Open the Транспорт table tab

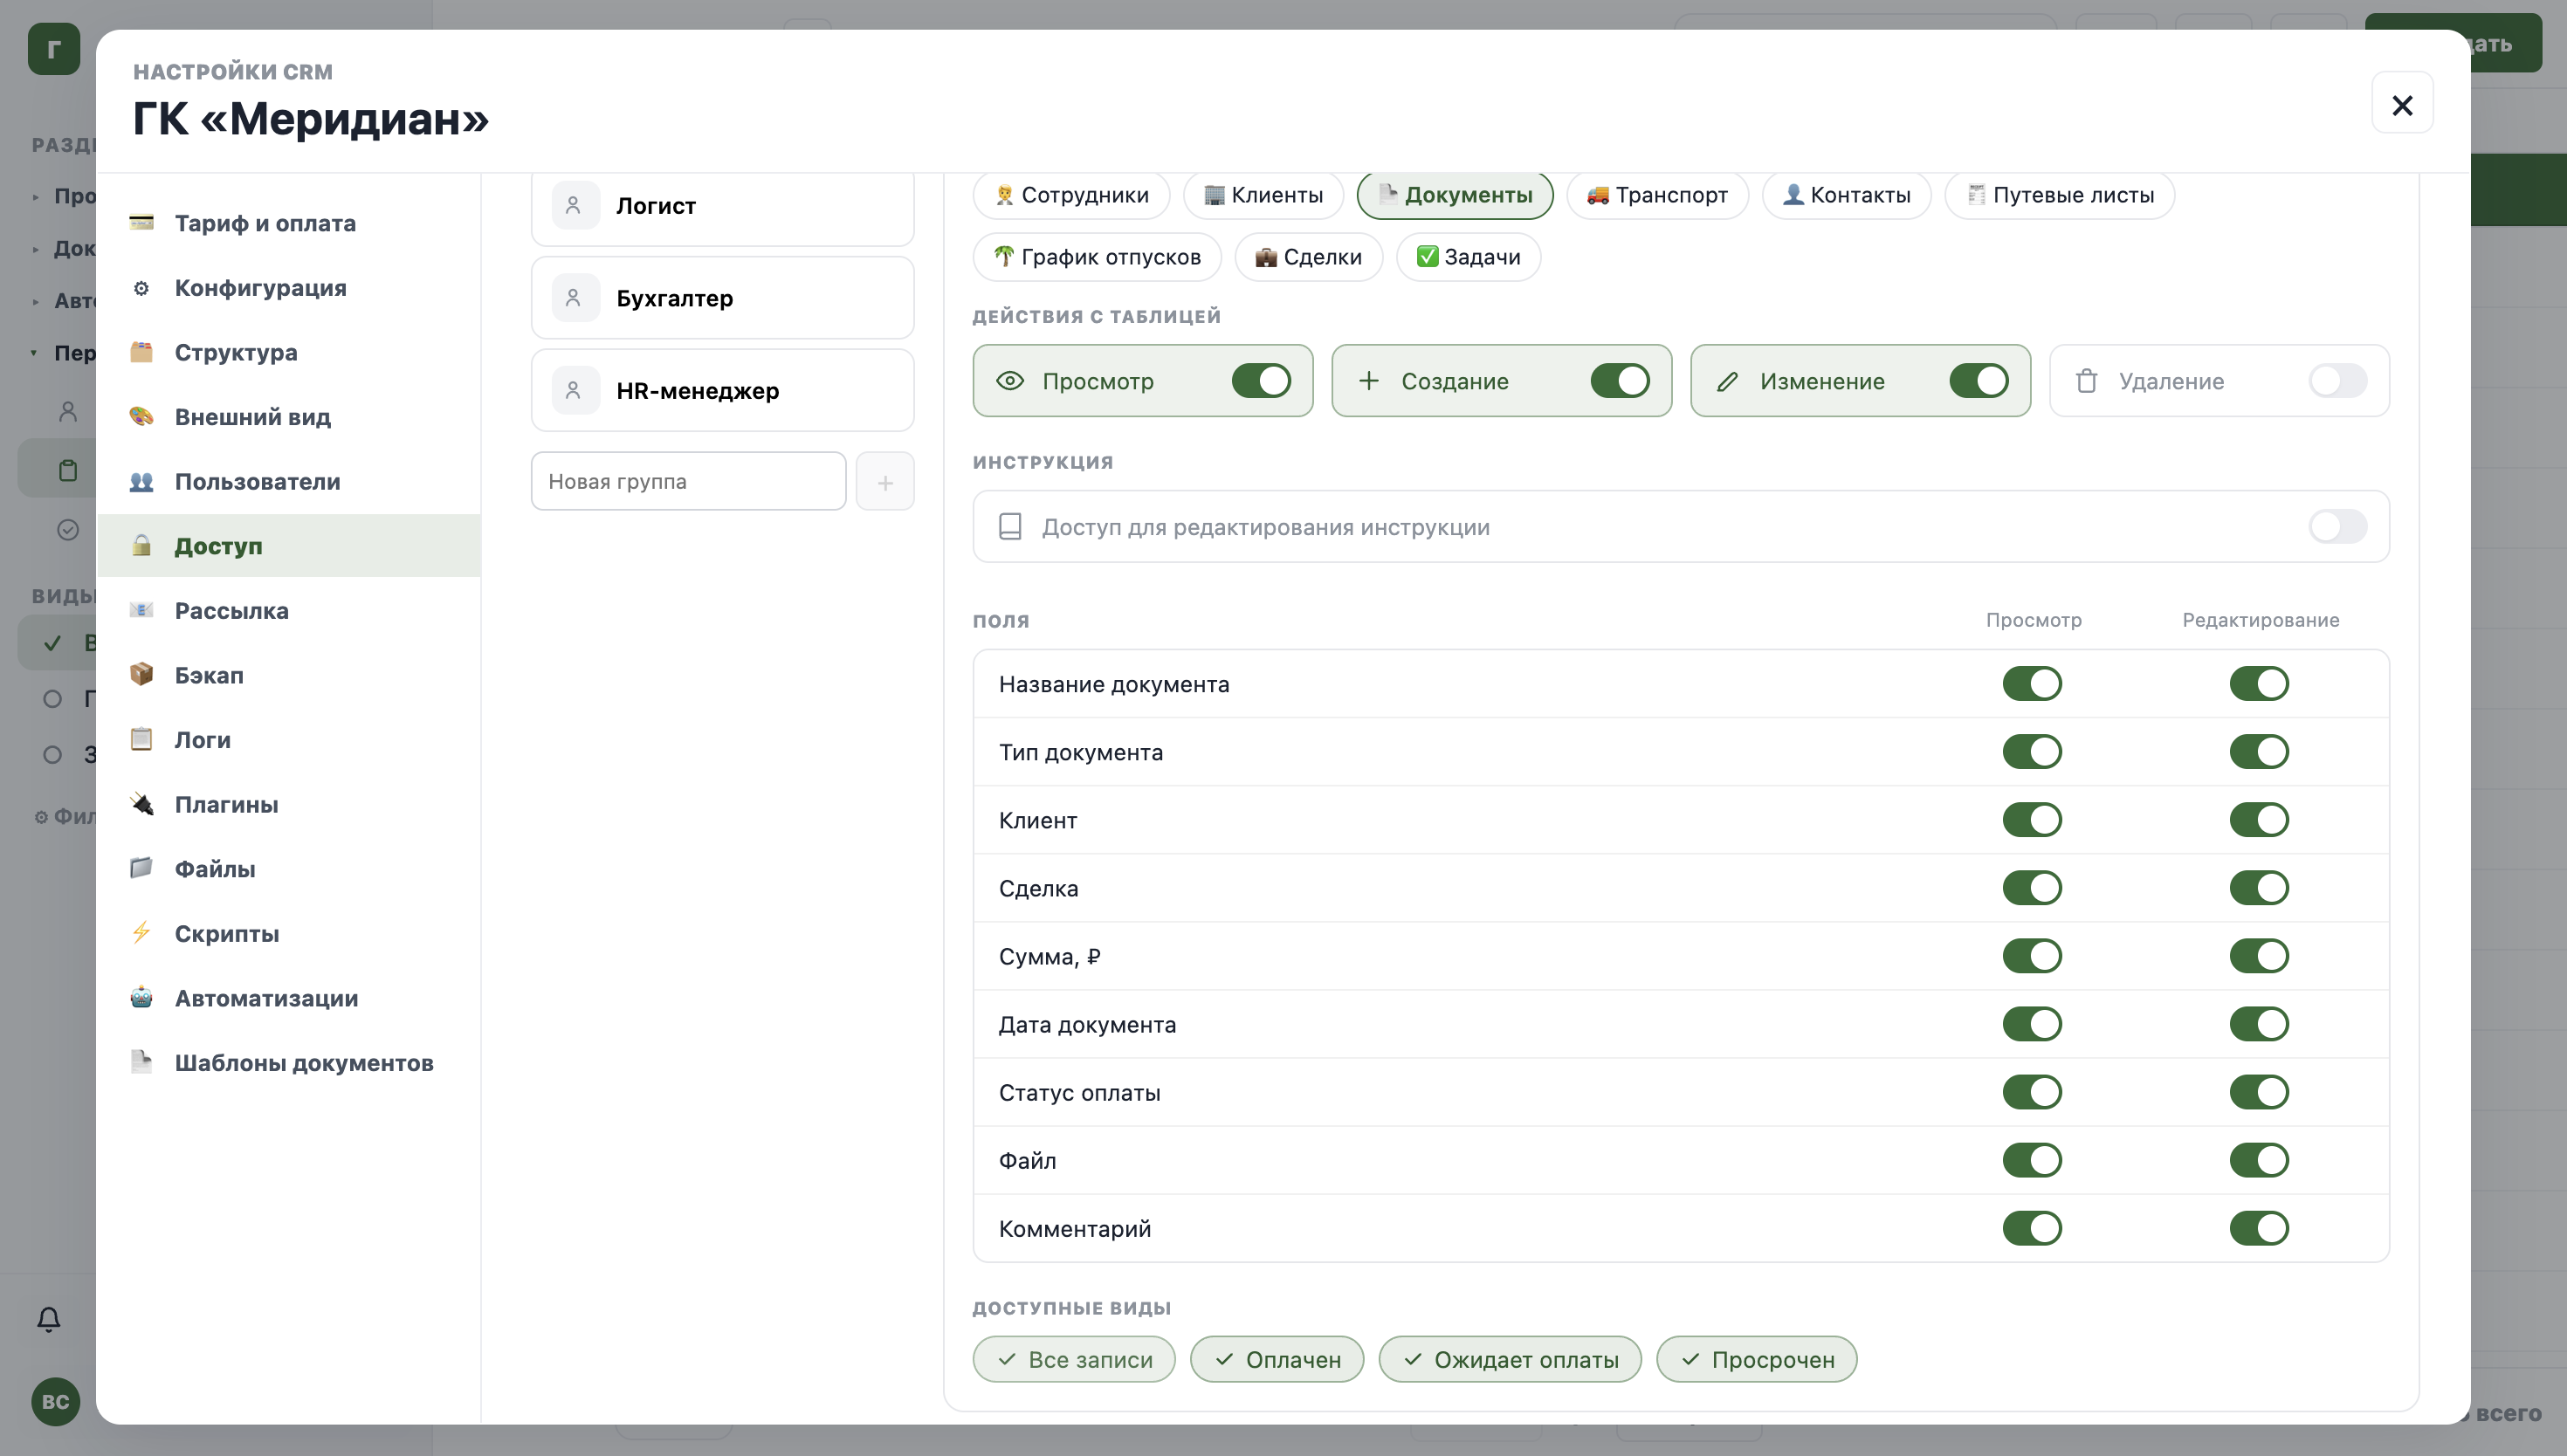click(x=1658, y=195)
